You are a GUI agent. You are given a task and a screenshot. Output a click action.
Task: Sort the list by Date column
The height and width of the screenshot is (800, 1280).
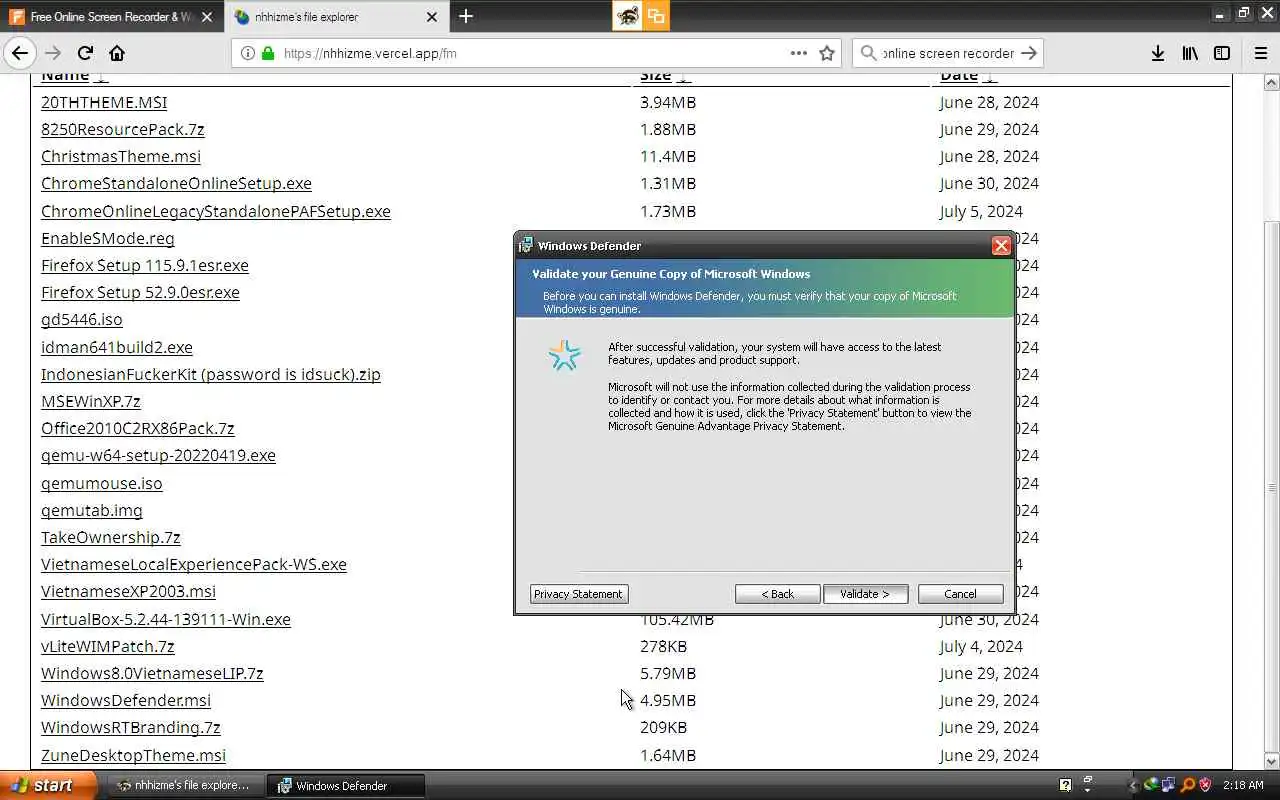[968, 75]
